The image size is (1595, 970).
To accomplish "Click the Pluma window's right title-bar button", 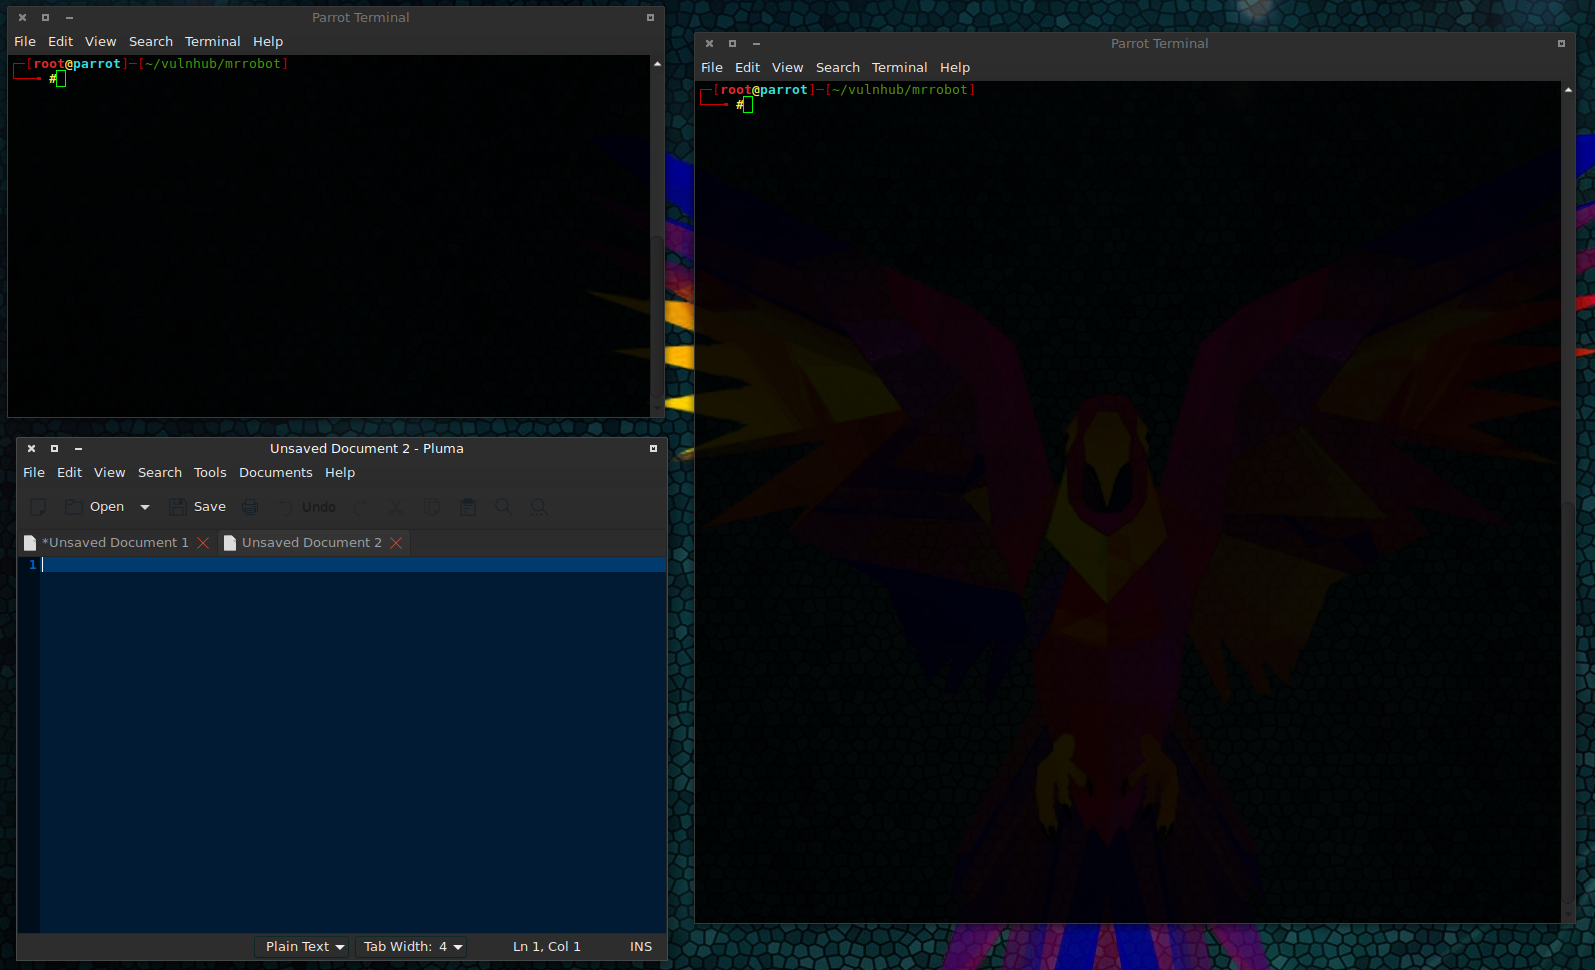I will tap(653, 448).
